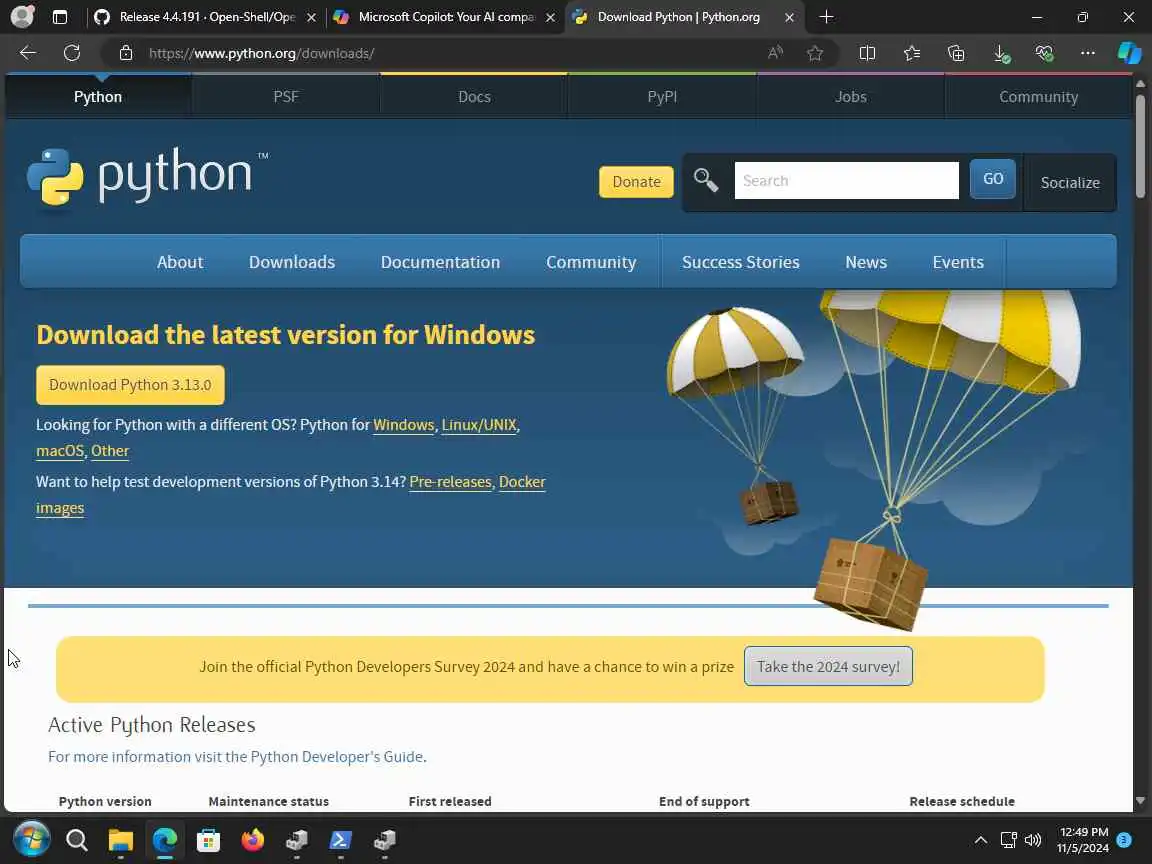The height and width of the screenshot is (864, 1152).
Task: Follow the Windows link
Action: pos(403,425)
